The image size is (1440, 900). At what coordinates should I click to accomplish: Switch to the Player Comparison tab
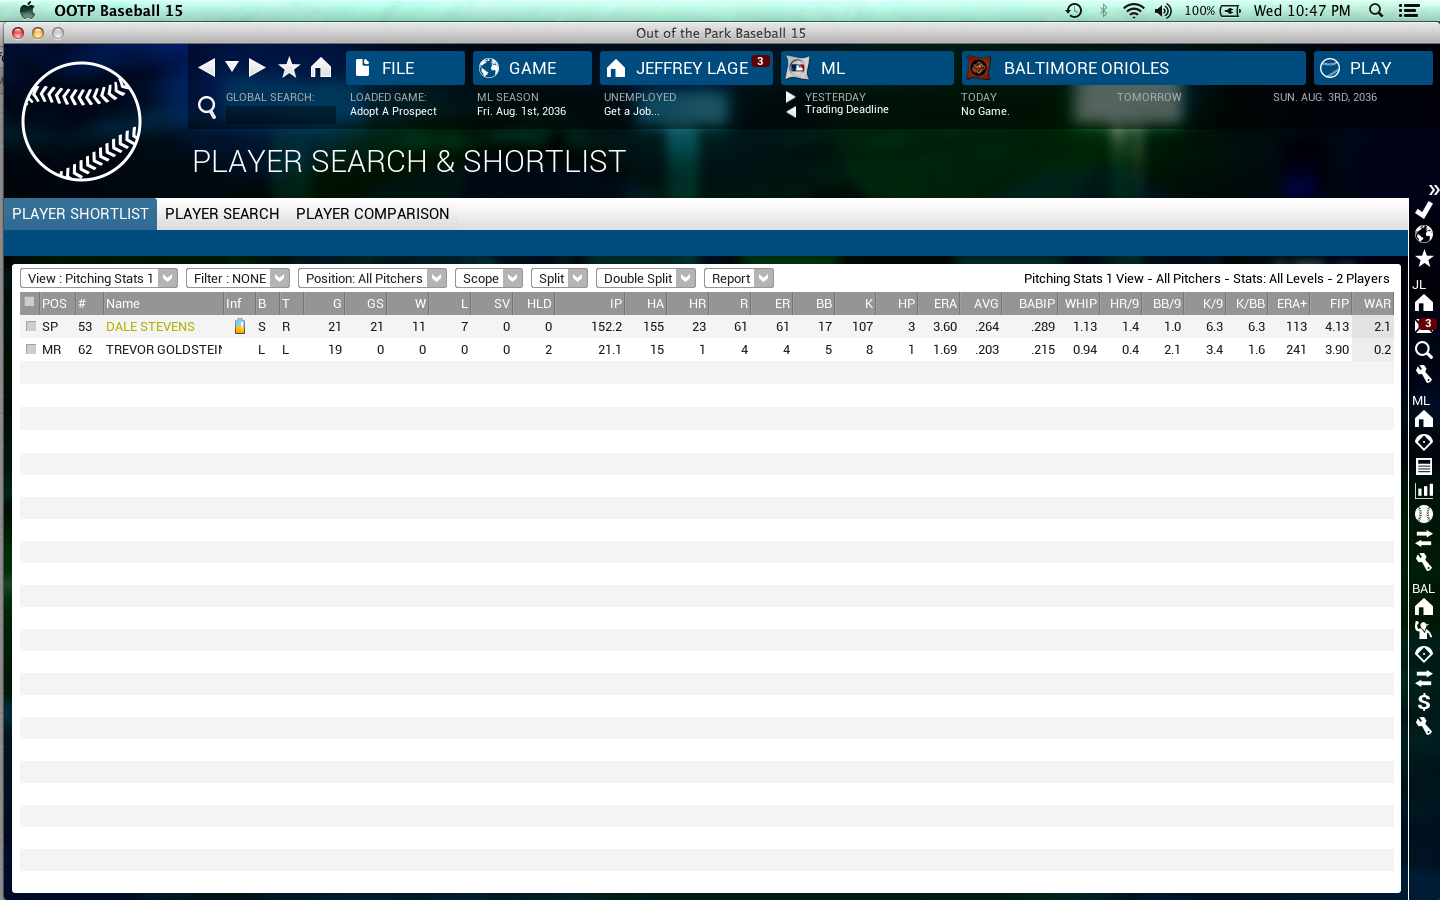(372, 214)
